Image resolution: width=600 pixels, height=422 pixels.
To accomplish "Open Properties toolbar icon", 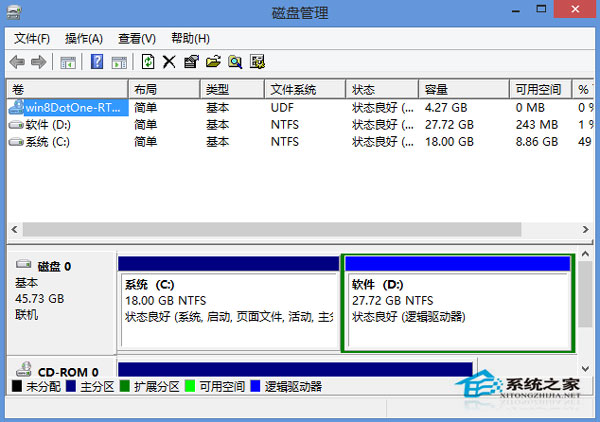I will point(191,62).
